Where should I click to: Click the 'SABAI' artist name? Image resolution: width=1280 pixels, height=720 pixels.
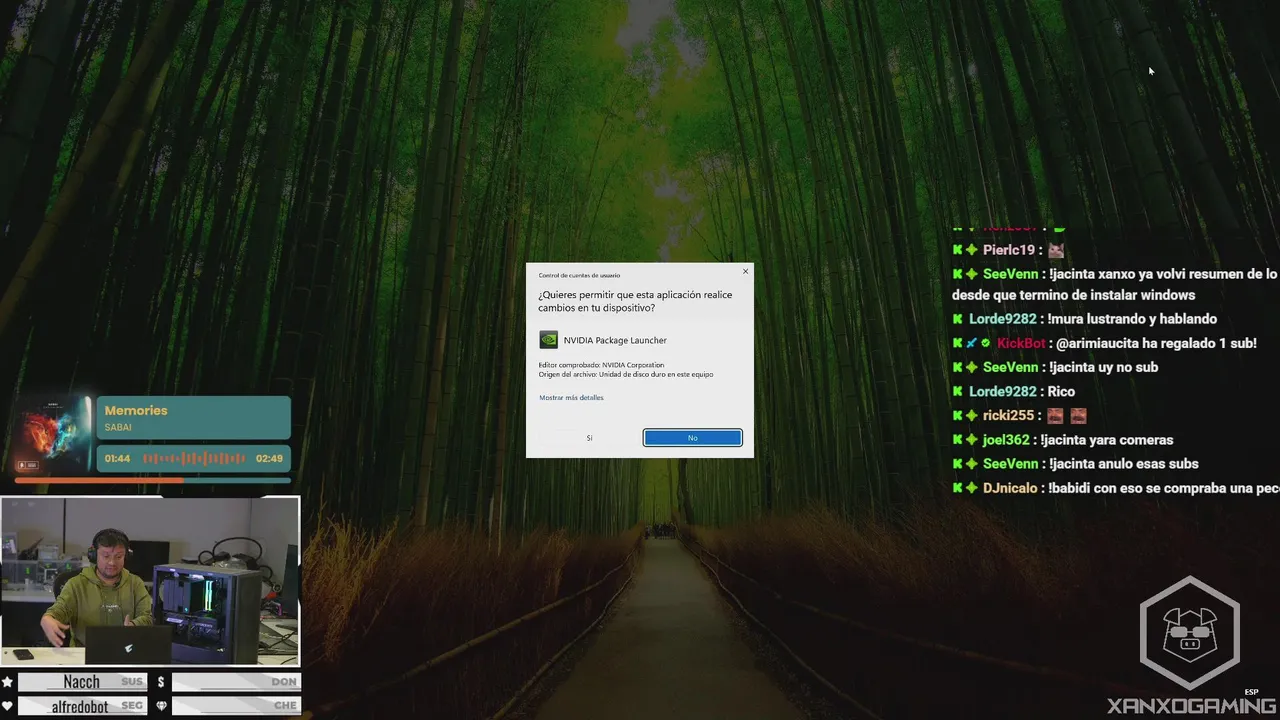118,427
